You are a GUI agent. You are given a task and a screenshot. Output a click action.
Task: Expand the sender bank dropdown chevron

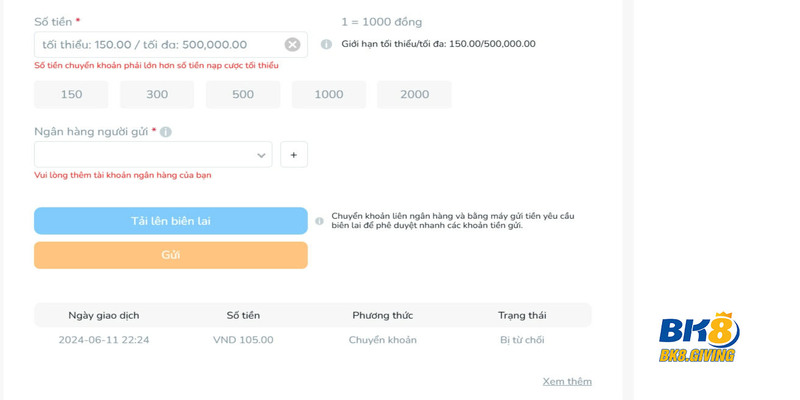point(261,155)
